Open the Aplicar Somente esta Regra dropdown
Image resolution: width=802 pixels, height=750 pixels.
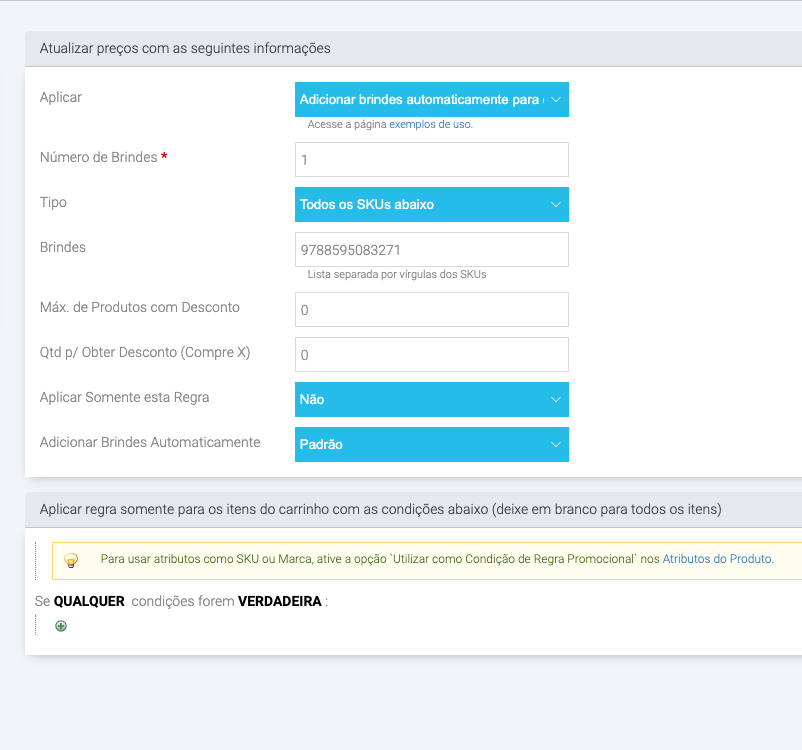(431, 400)
